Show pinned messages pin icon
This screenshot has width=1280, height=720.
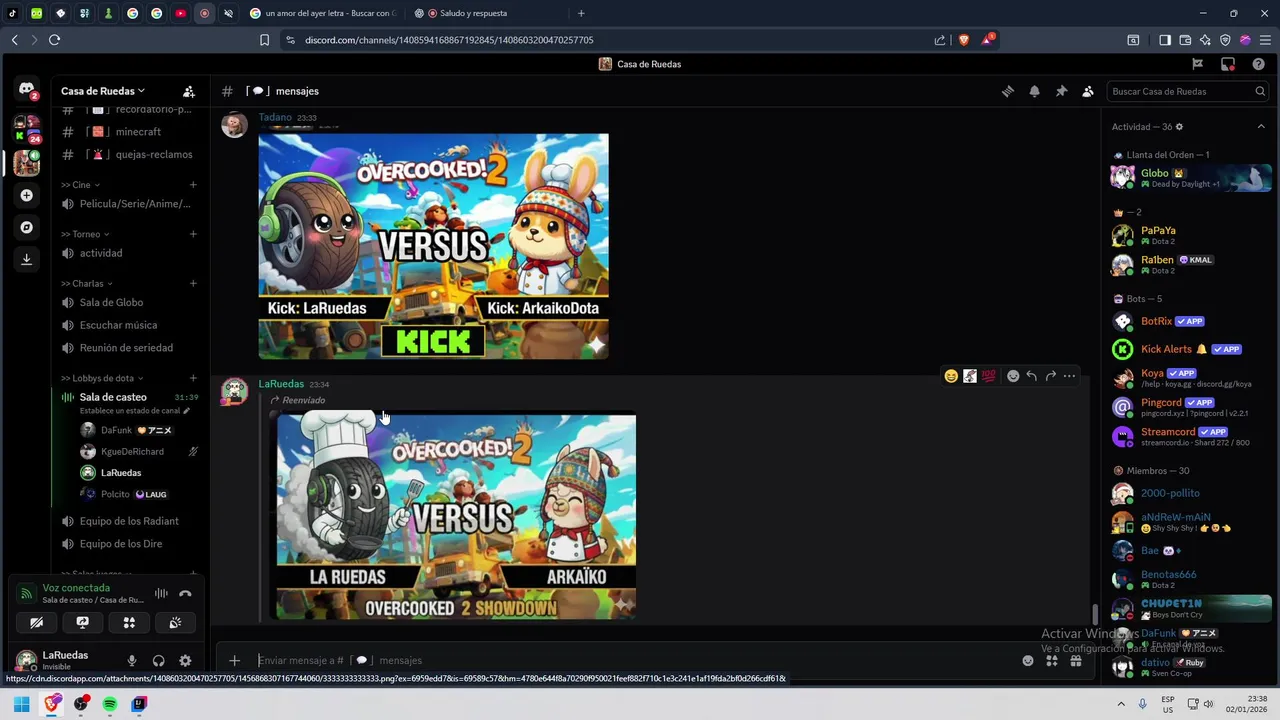1061,91
